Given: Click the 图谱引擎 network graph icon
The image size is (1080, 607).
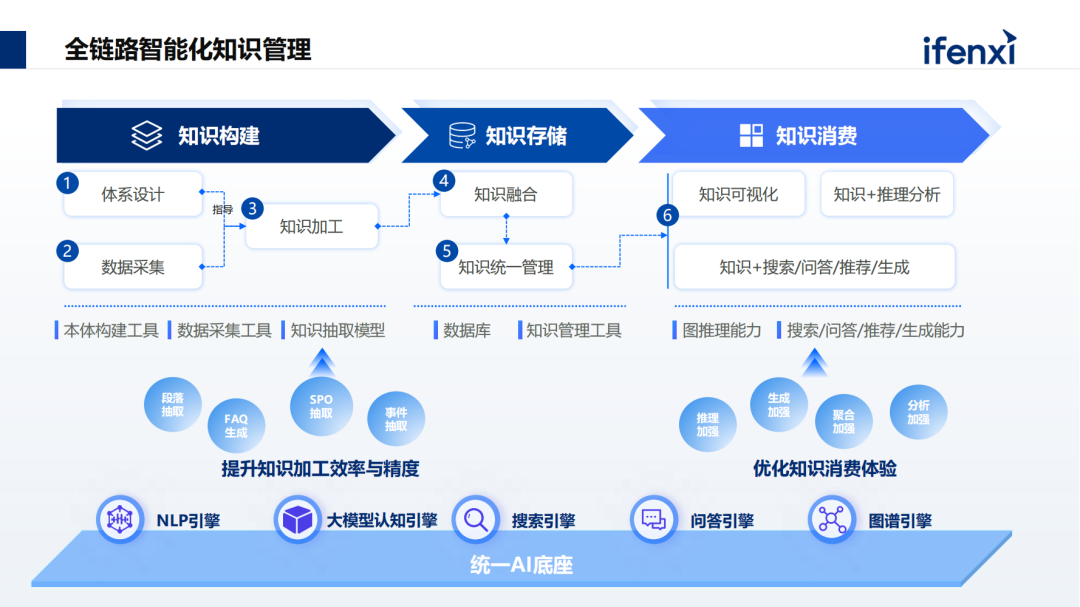Looking at the screenshot, I should 831,520.
